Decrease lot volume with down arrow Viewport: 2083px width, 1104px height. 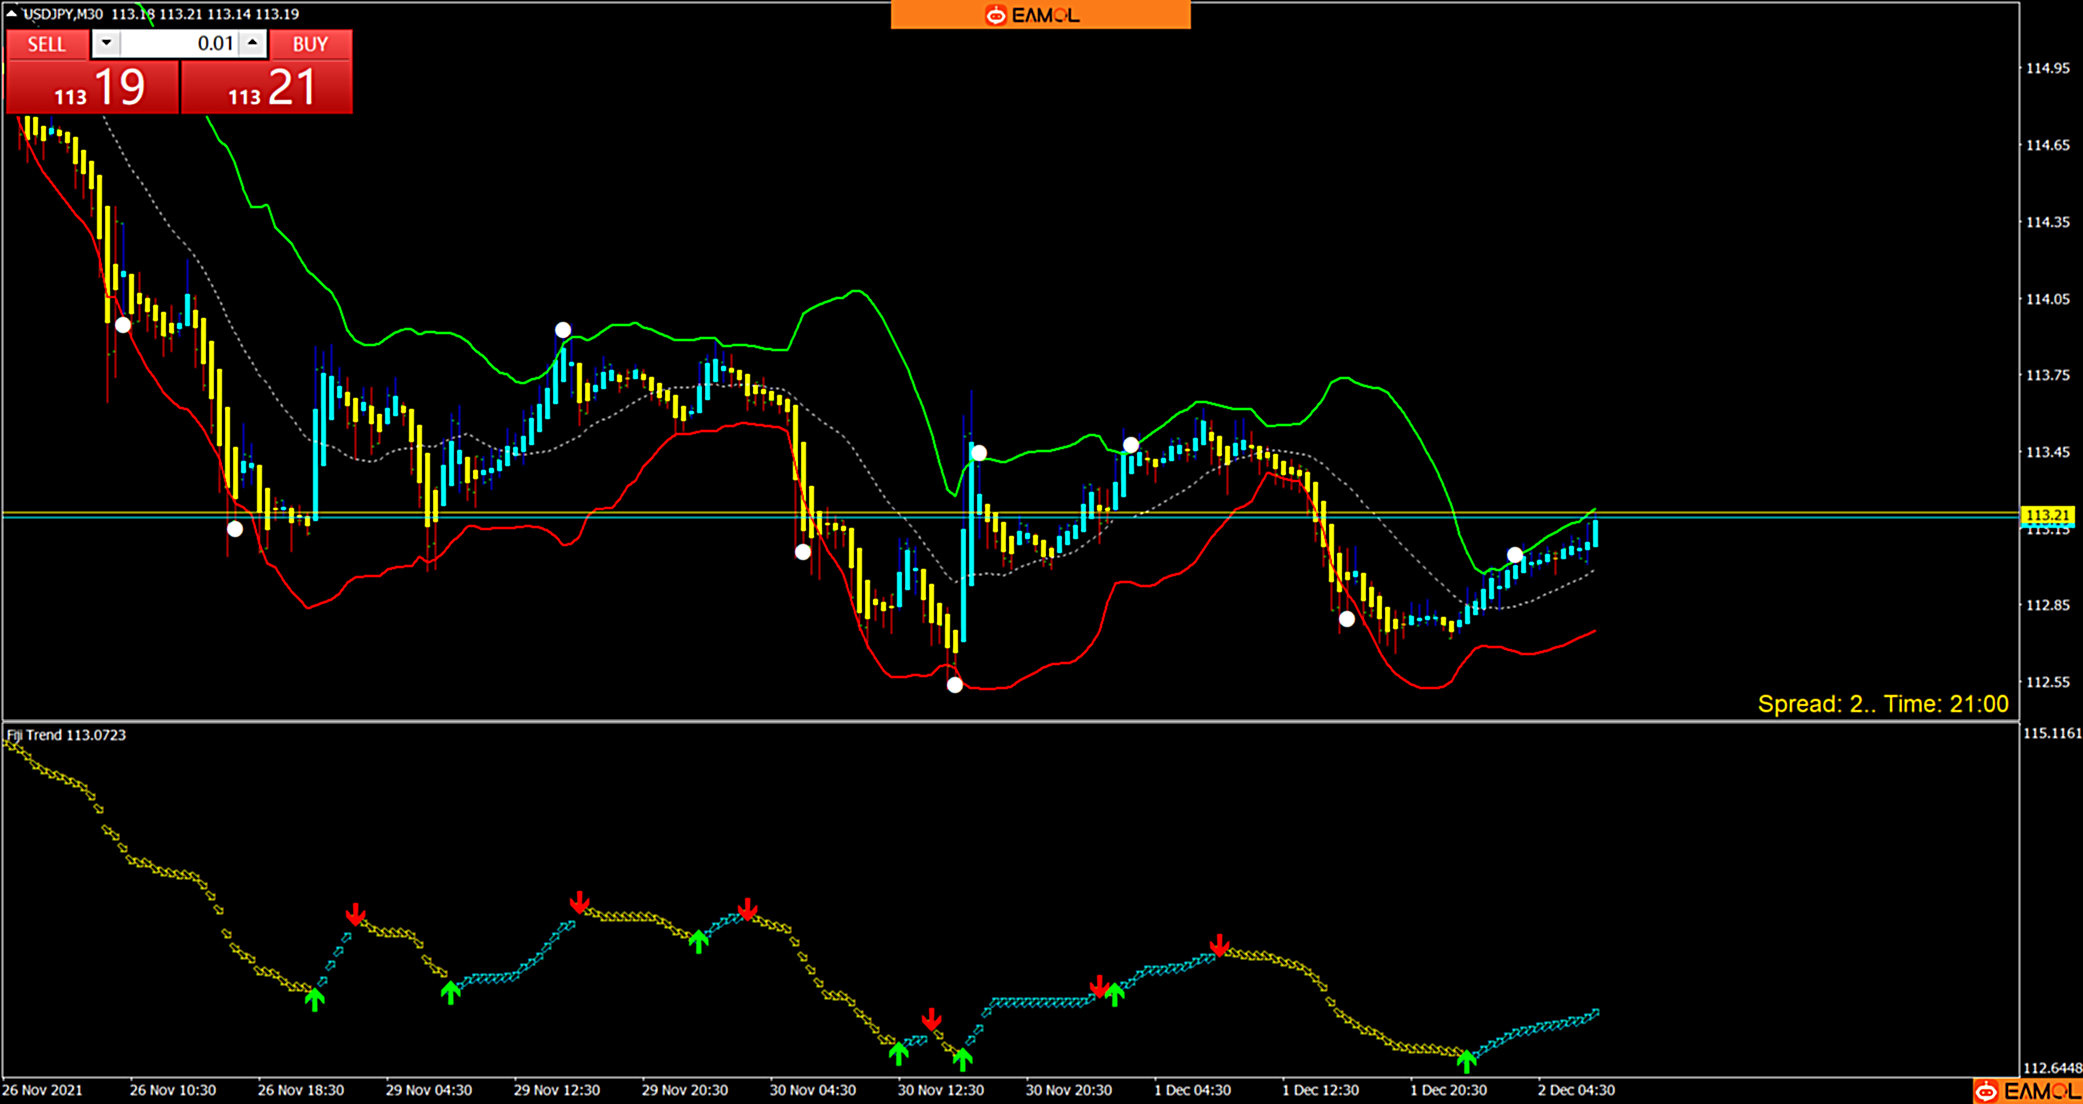pyautogui.click(x=106, y=43)
